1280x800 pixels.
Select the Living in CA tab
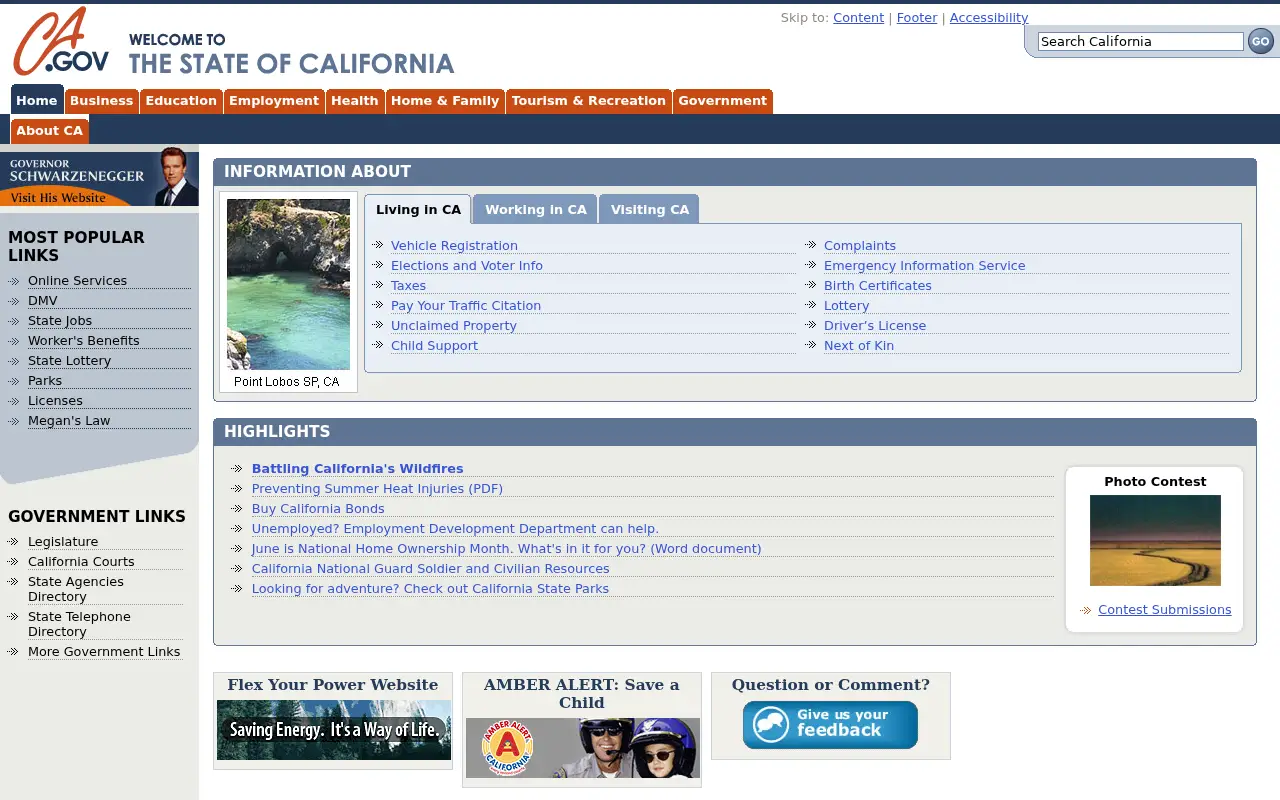pyautogui.click(x=418, y=209)
